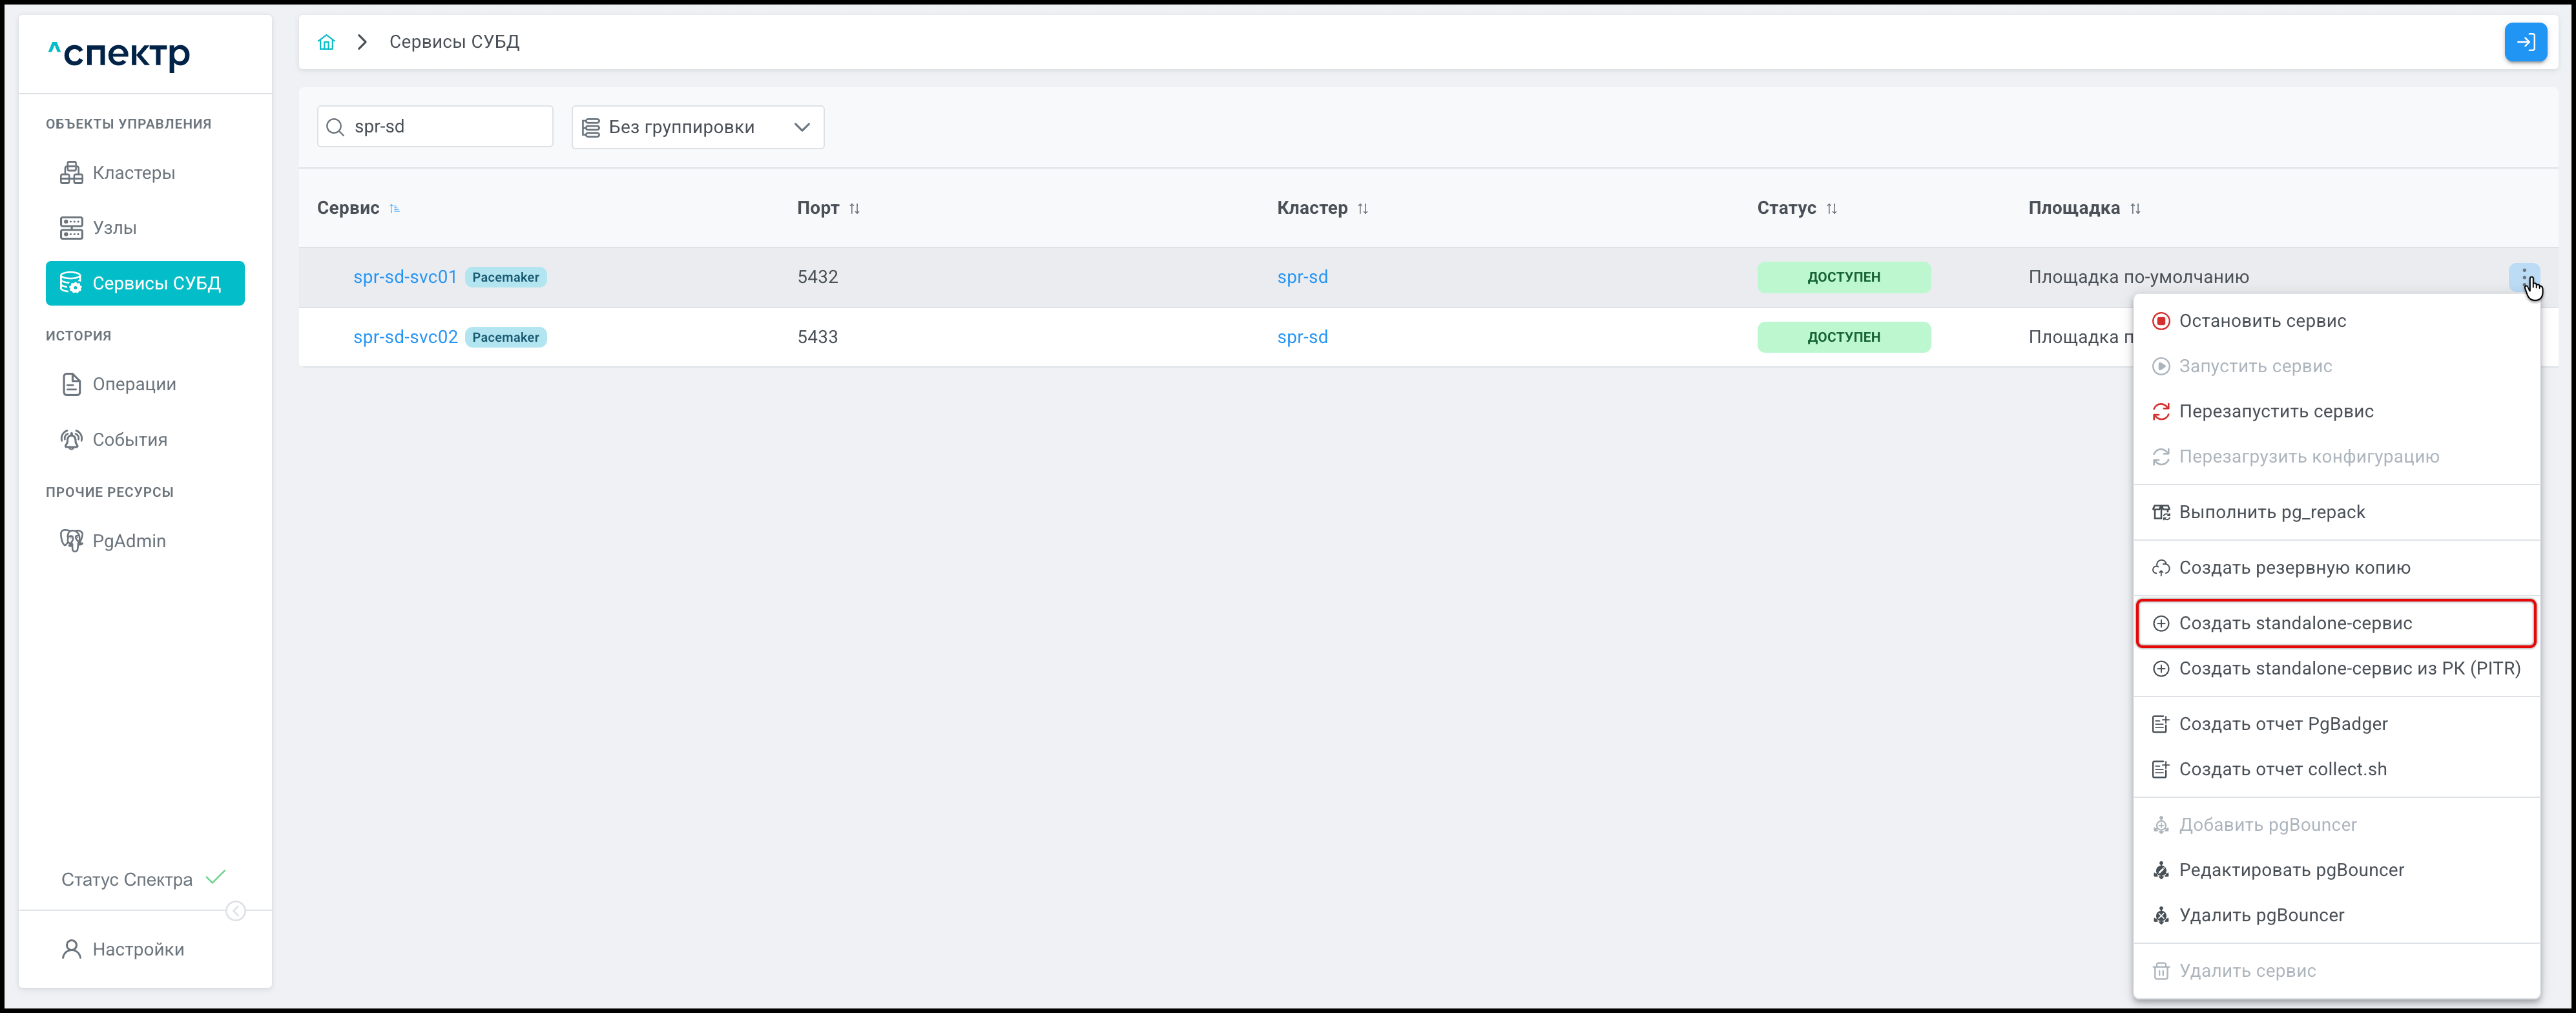Screen dimensions: 2576x1013
Task: Open spr-sd cluster link in first row
Action: [x=1302, y=277]
